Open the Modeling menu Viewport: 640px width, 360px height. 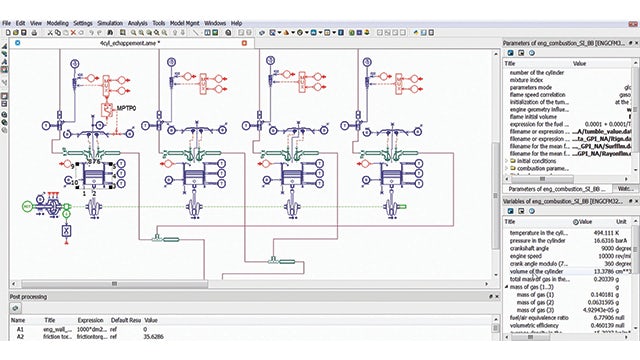click(x=57, y=23)
